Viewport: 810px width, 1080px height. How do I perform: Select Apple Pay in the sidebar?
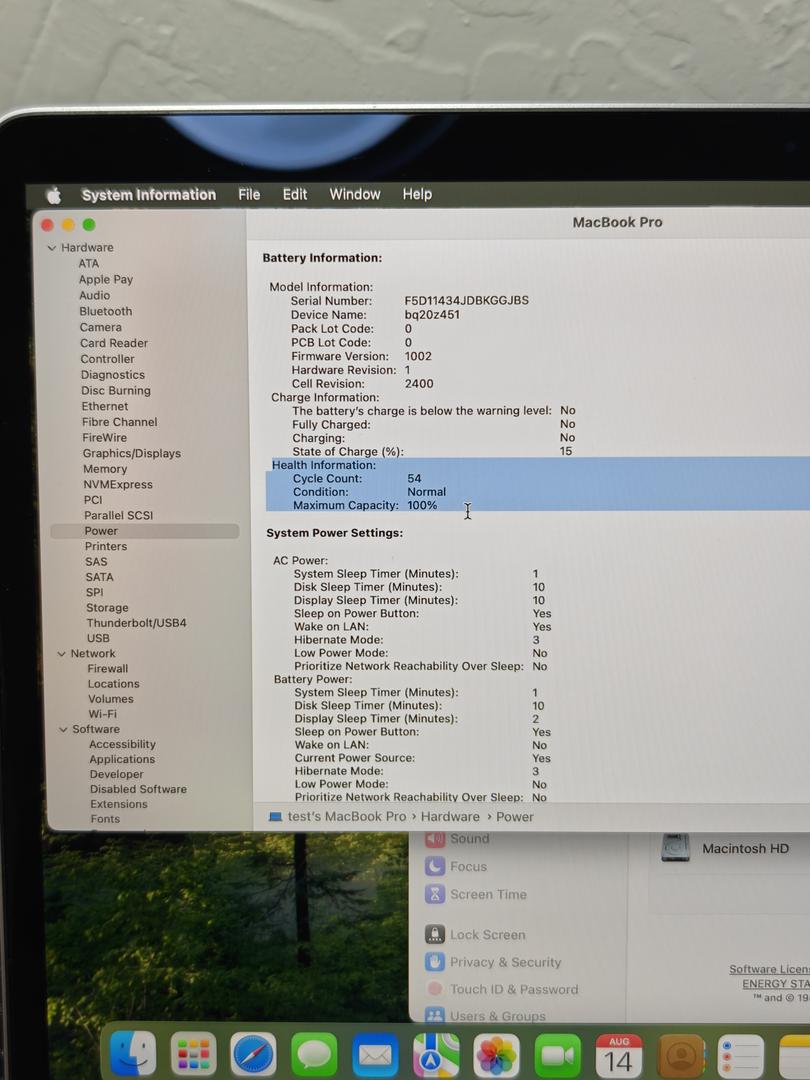pos(105,280)
